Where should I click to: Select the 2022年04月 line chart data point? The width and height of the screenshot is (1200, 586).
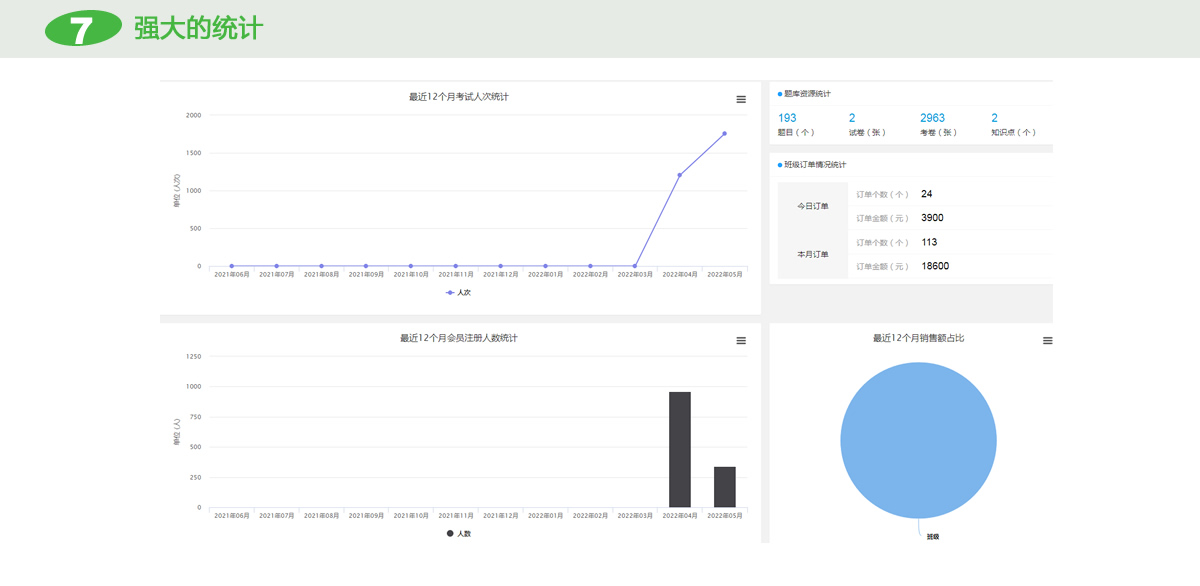coord(680,175)
